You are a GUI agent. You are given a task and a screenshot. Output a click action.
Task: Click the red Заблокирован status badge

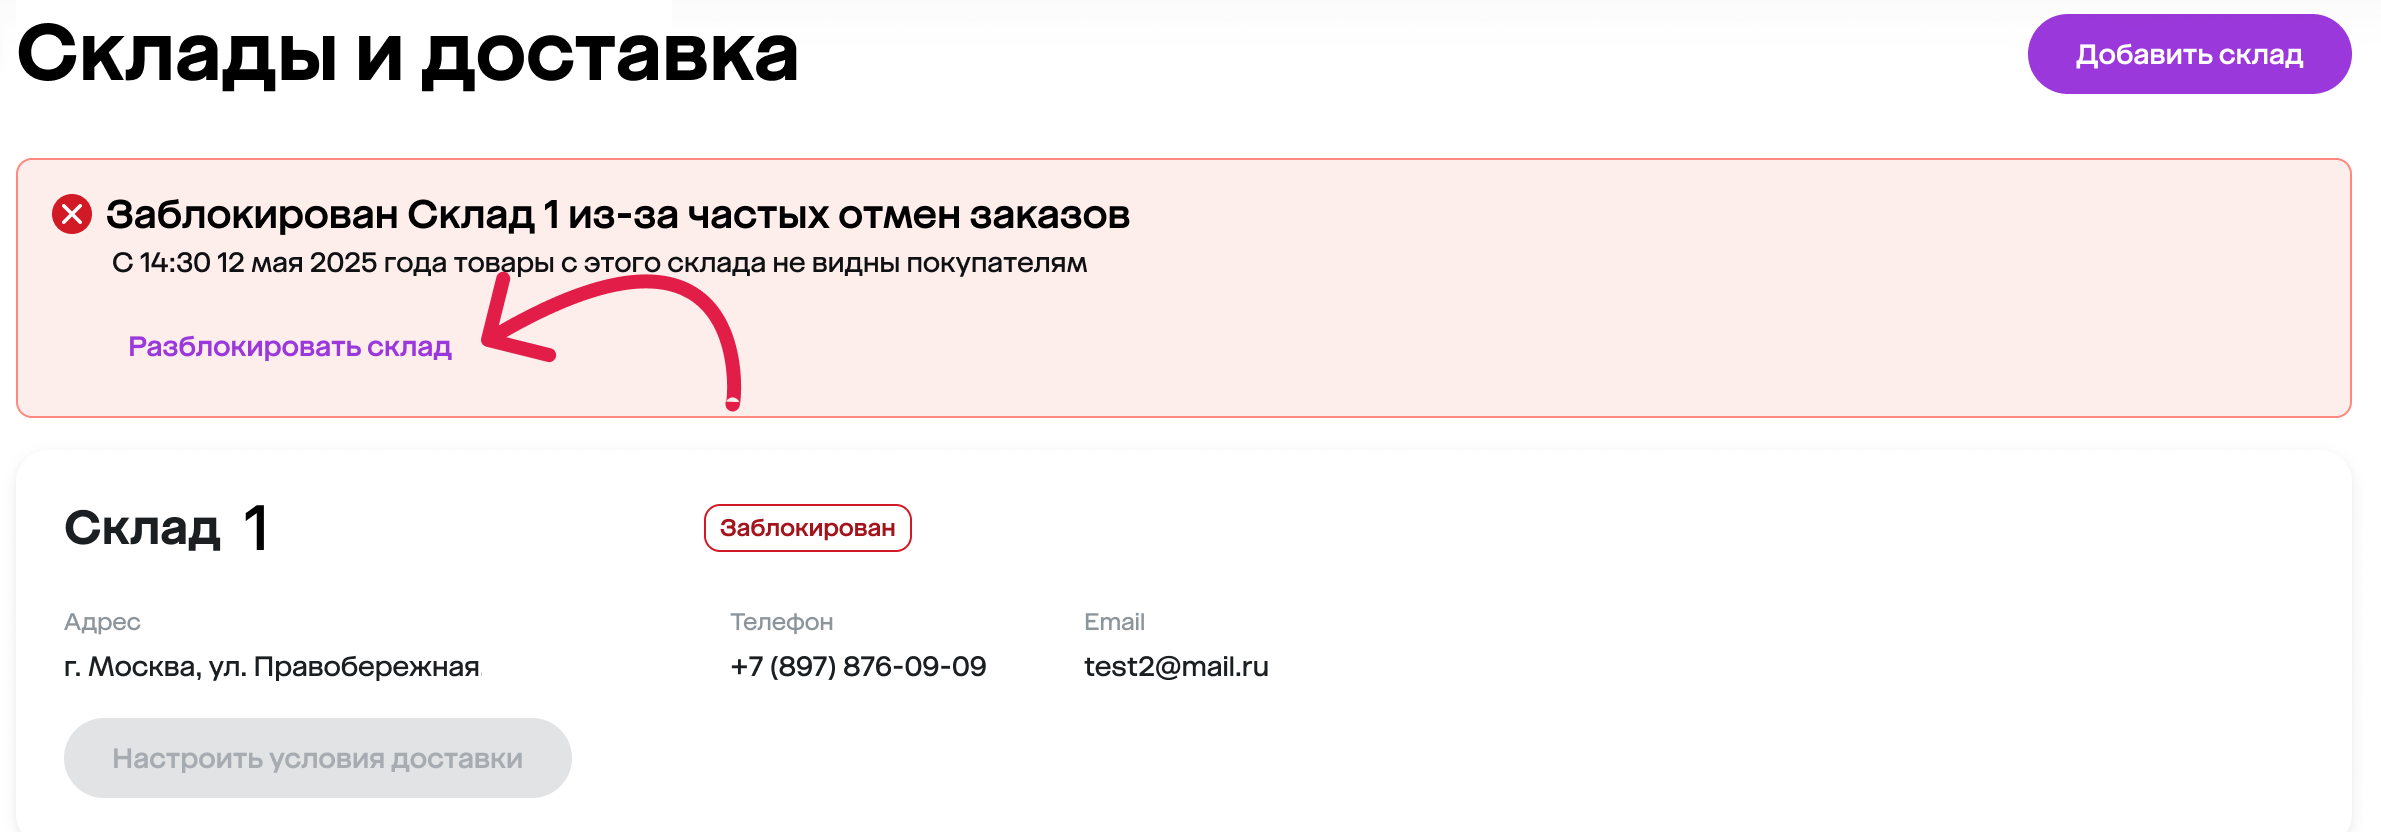pos(807,528)
